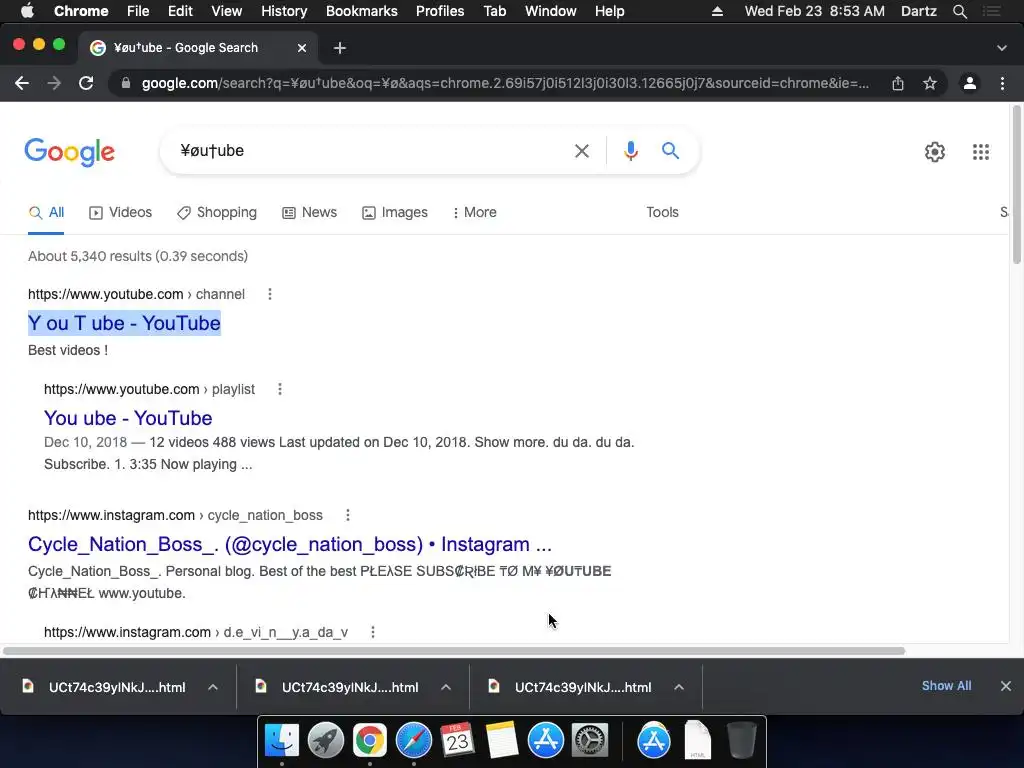Bookmark this tab with the star
The image size is (1024, 768).
click(x=930, y=83)
